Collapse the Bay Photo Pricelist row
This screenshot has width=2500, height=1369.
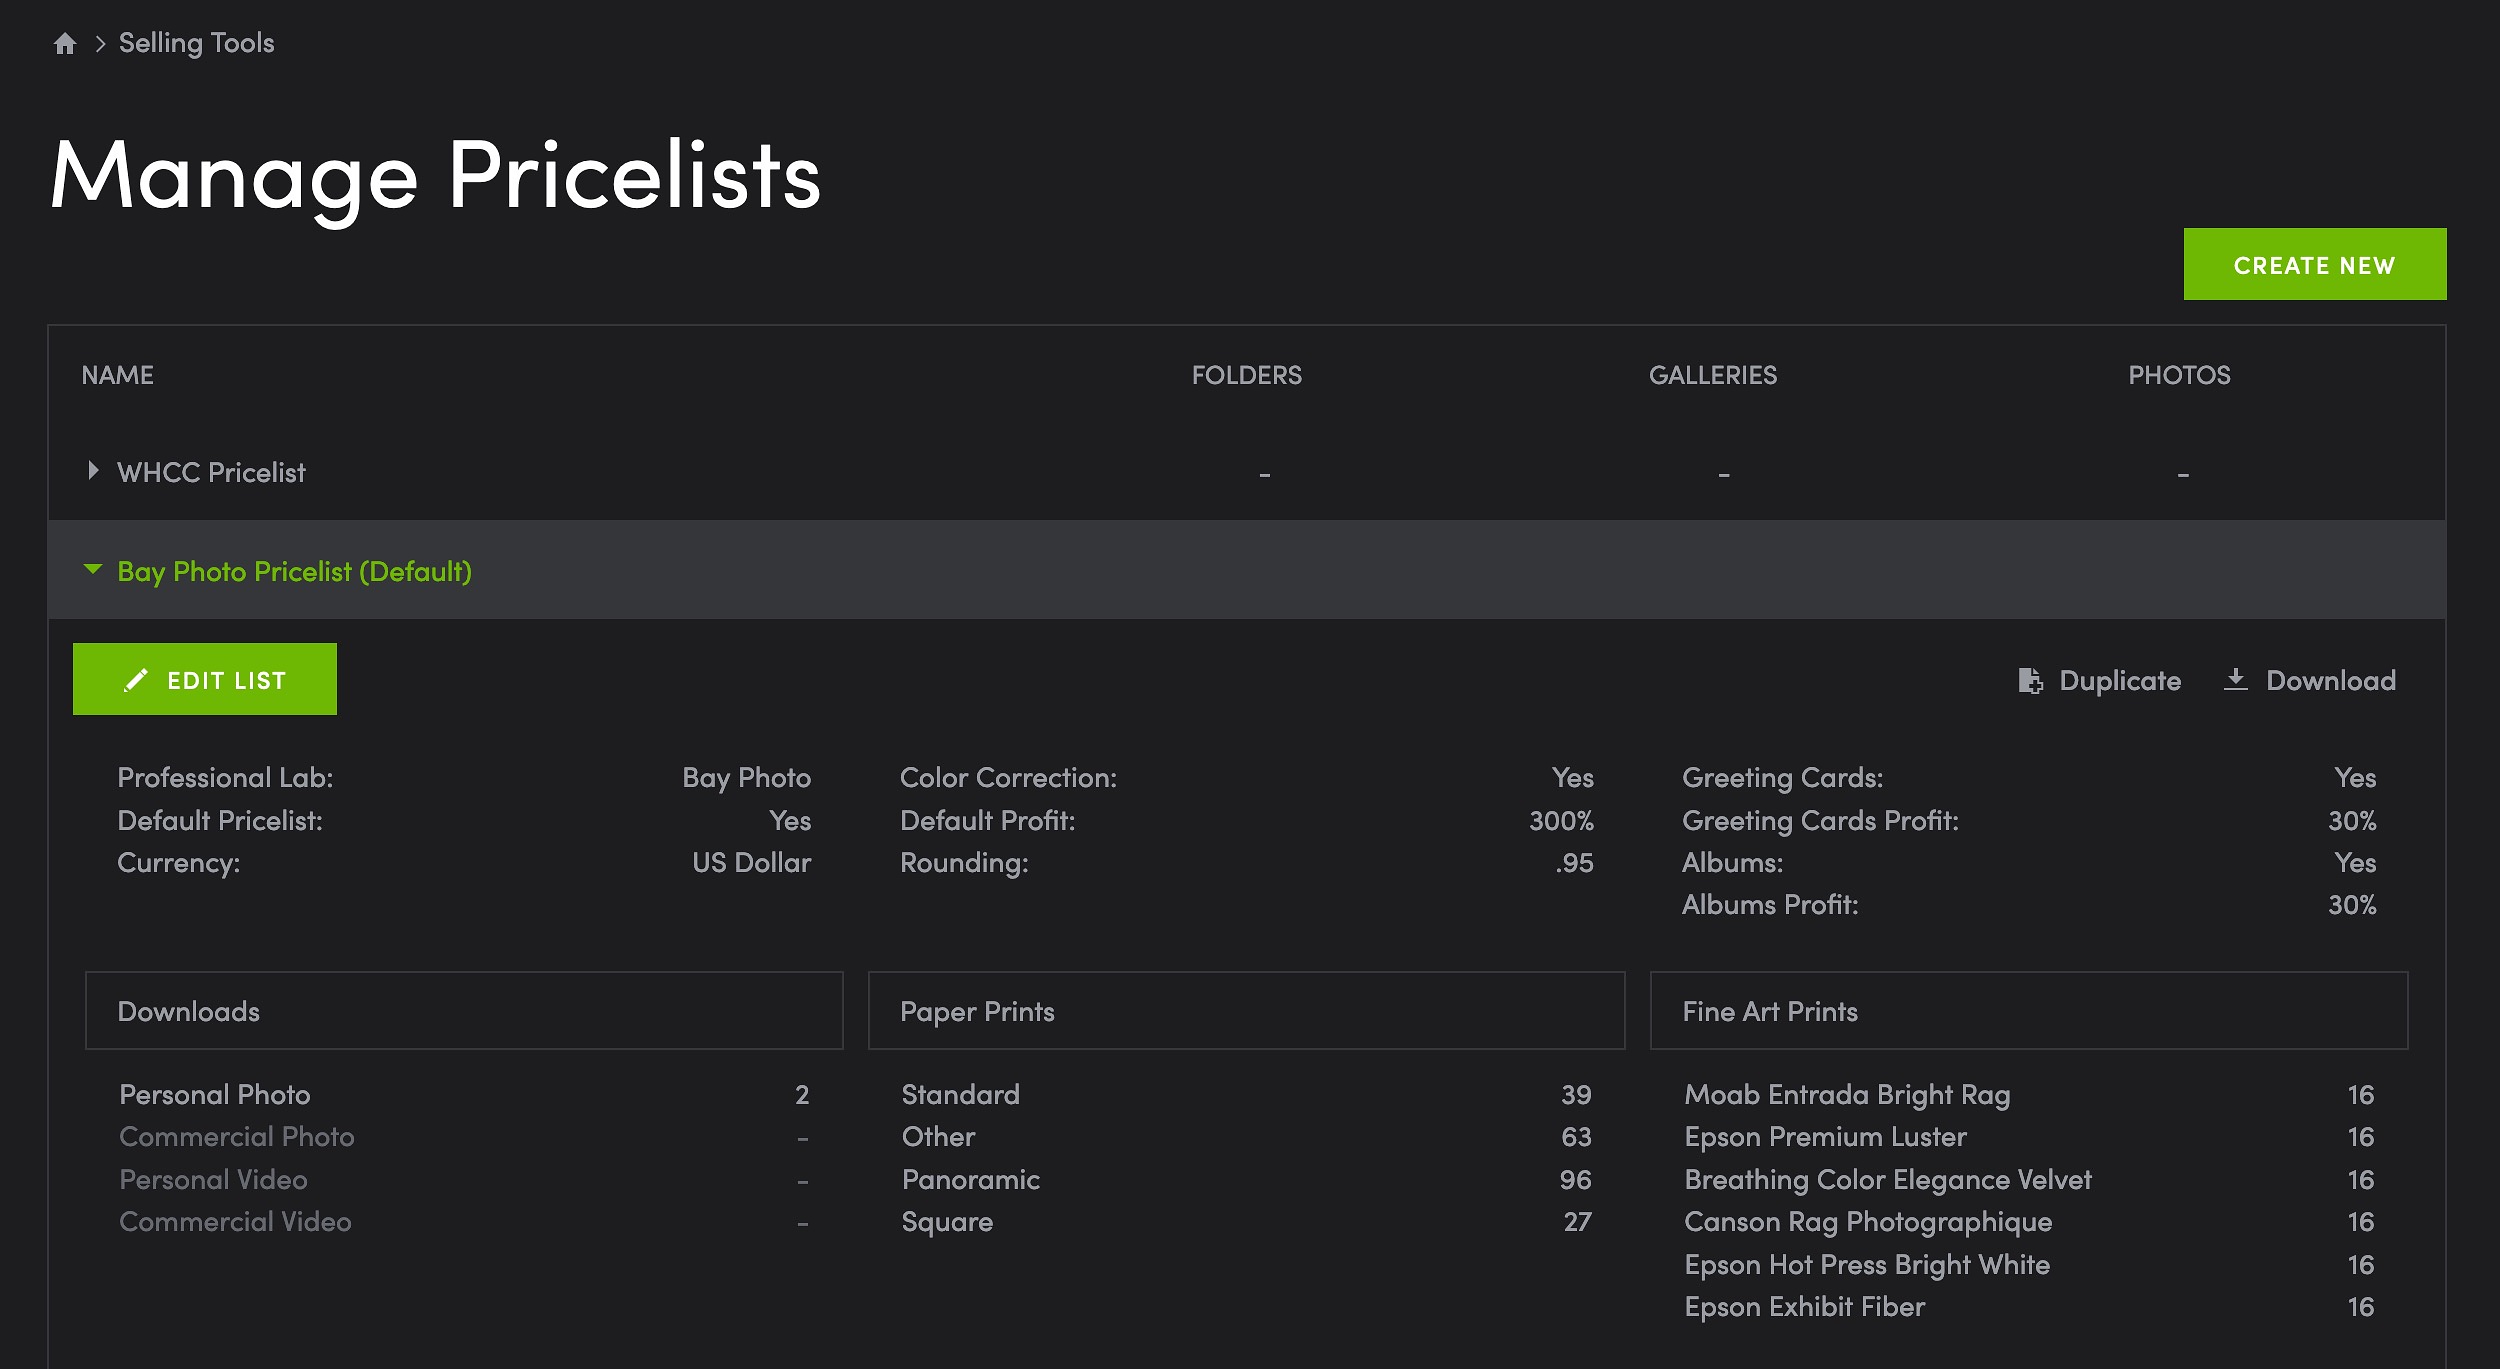point(93,570)
